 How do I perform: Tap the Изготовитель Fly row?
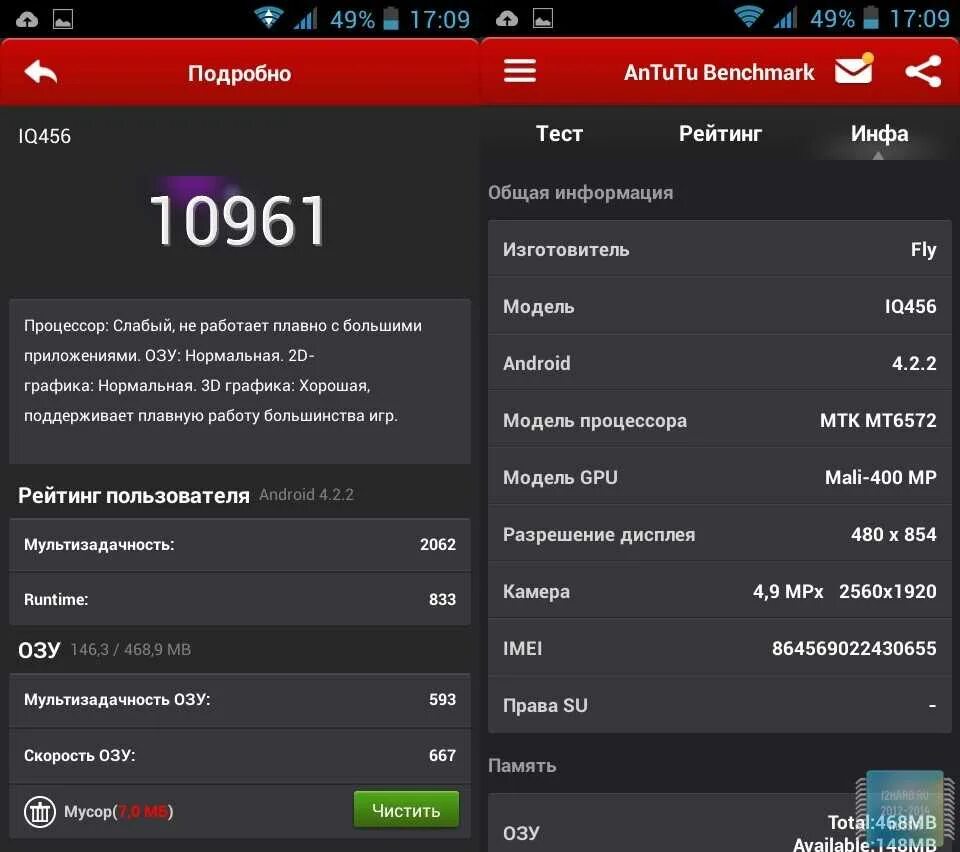click(x=719, y=248)
